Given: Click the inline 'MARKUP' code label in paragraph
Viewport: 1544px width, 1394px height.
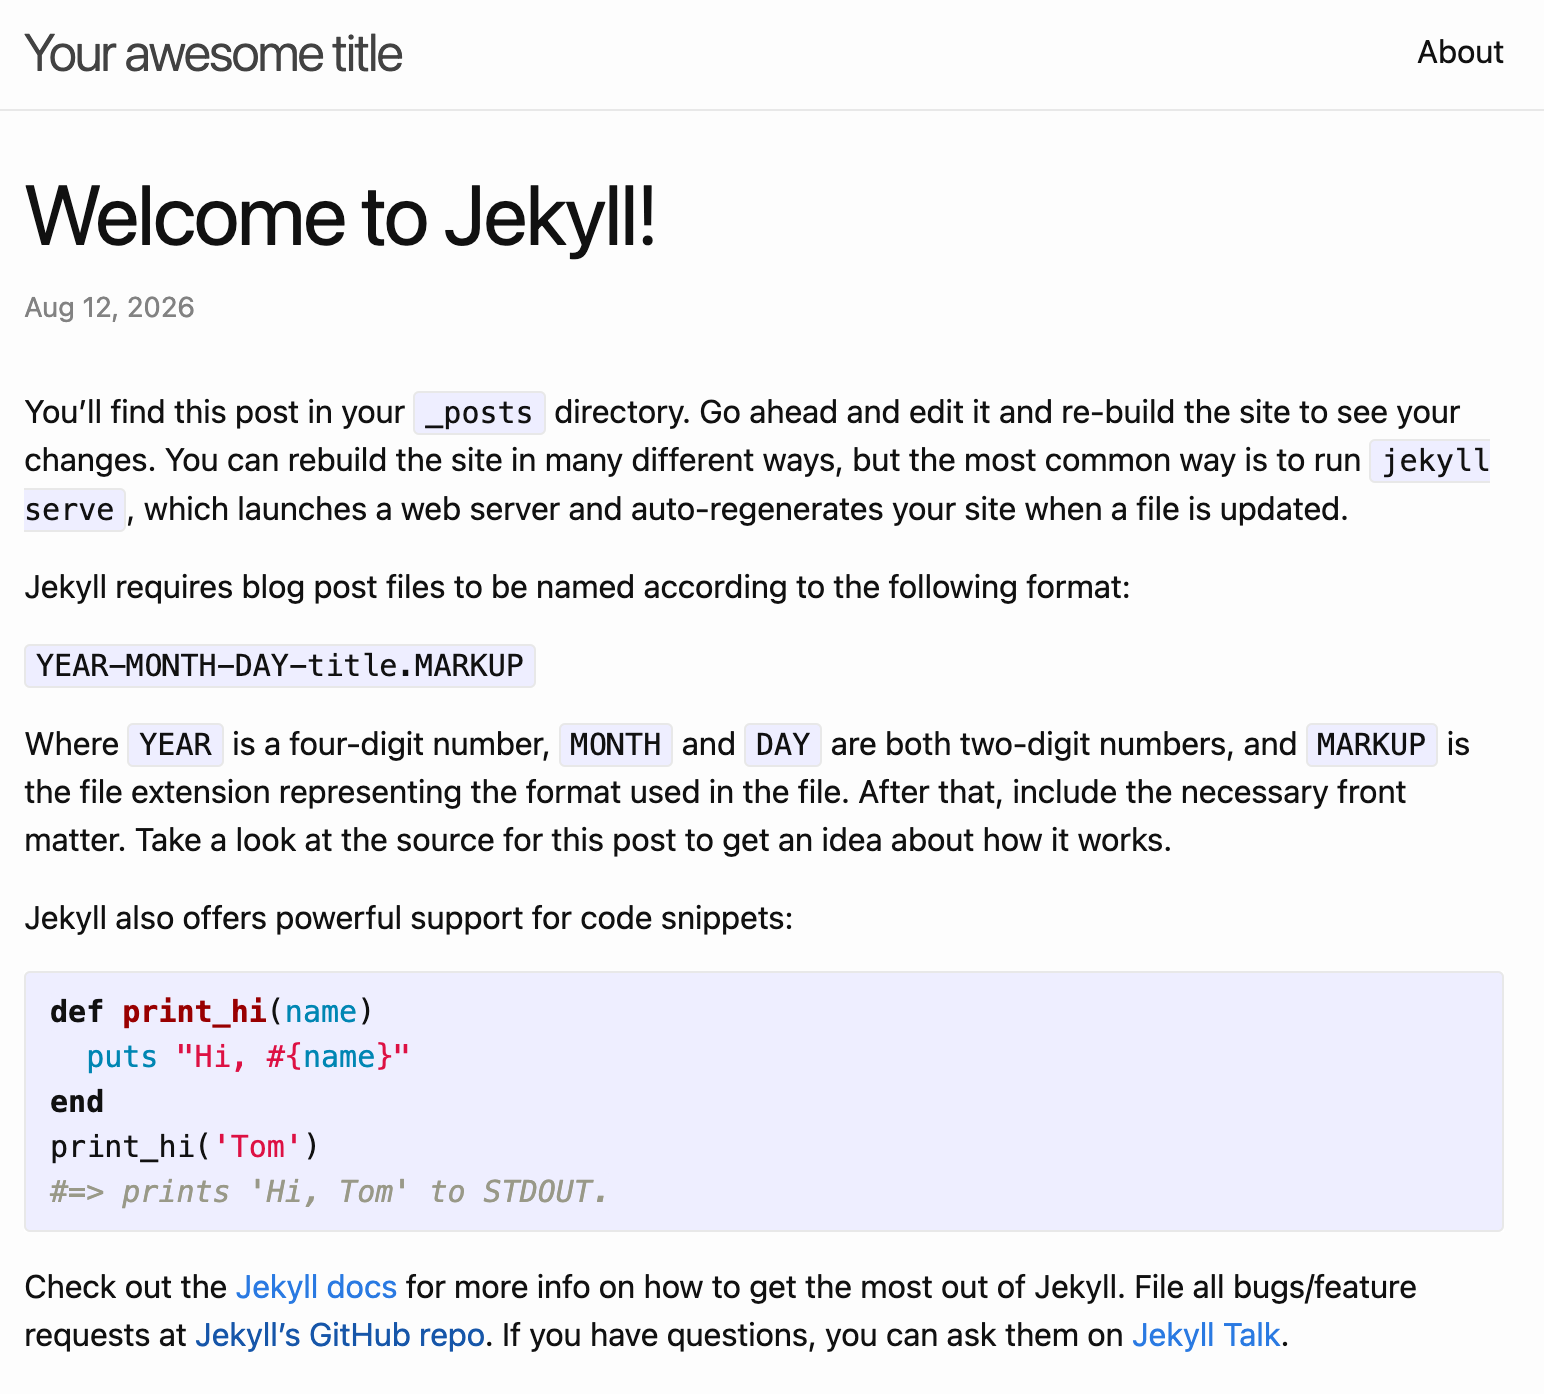Looking at the screenshot, I should 1371,744.
